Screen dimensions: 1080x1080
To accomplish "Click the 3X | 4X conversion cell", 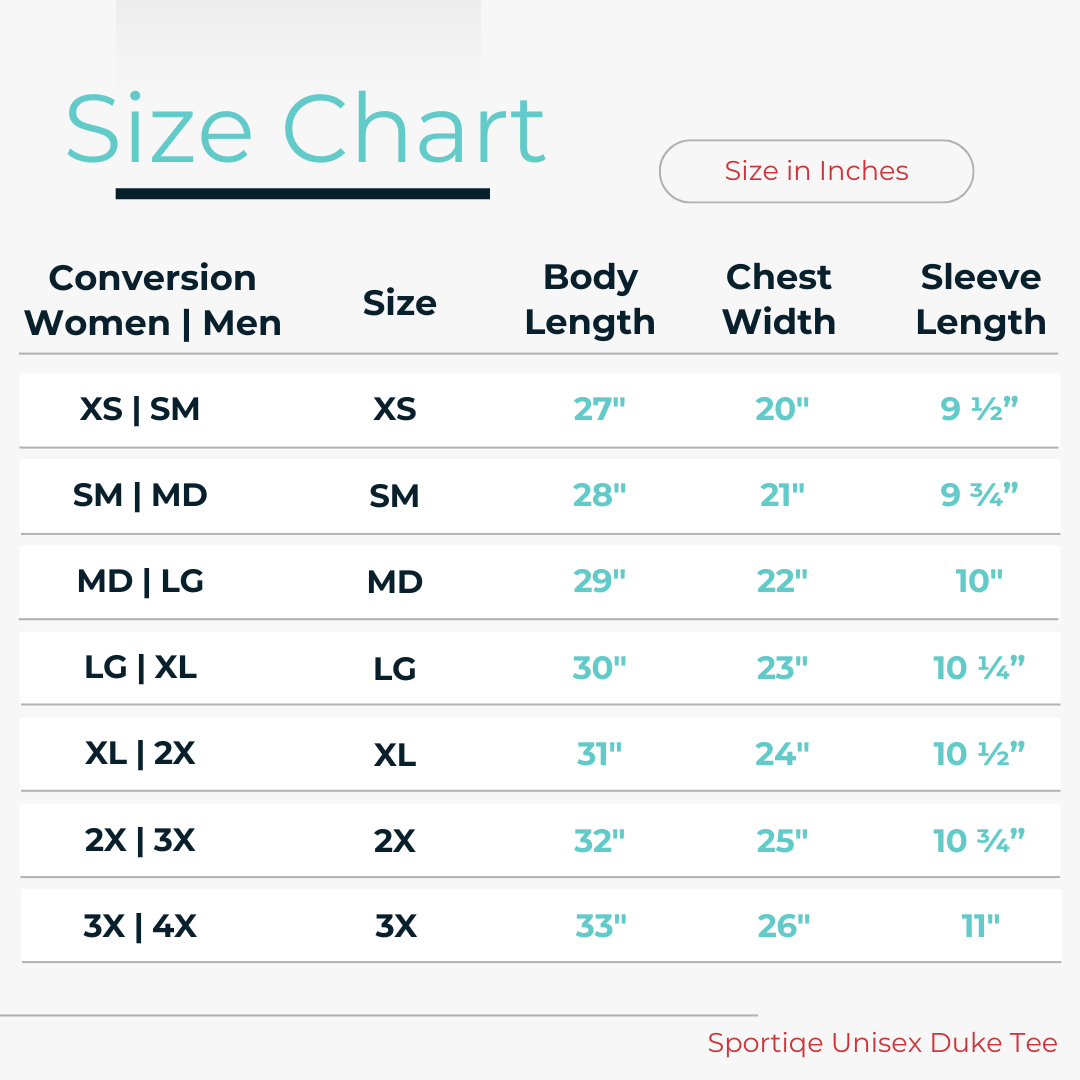I will pyautogui.click(x=140, y=927).
